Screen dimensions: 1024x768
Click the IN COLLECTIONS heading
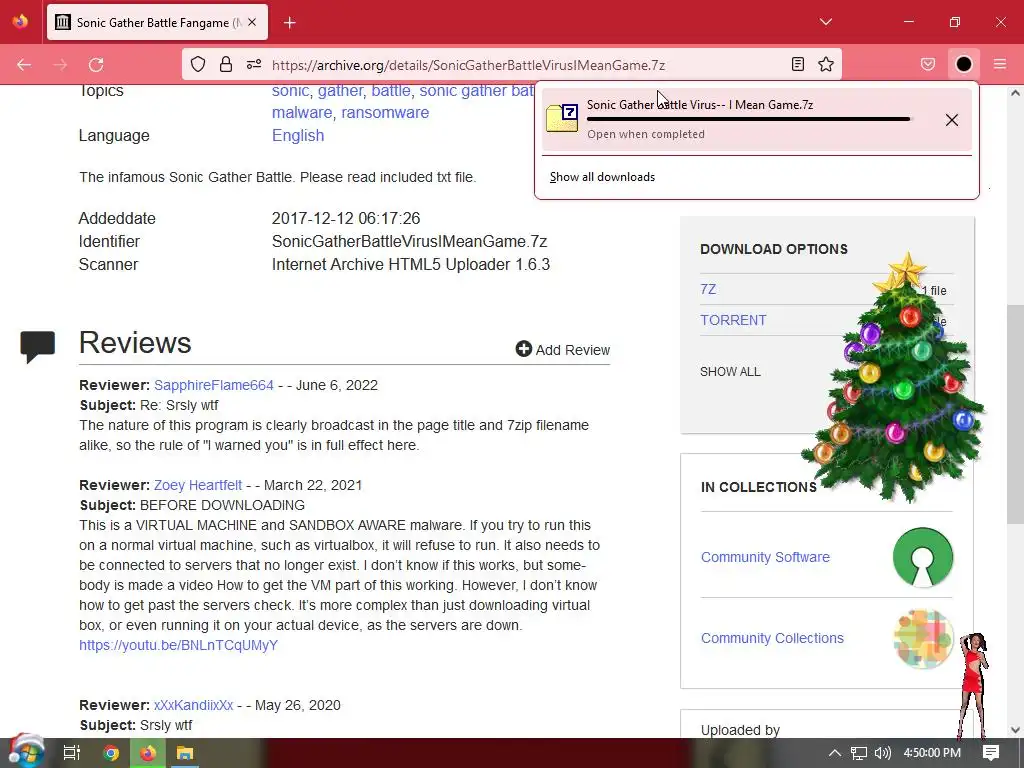pyautogui.click(x=758, y=487)
